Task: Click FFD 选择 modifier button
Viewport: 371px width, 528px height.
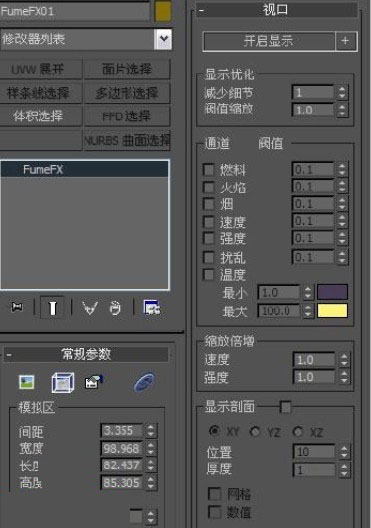Action: [127, 116]
